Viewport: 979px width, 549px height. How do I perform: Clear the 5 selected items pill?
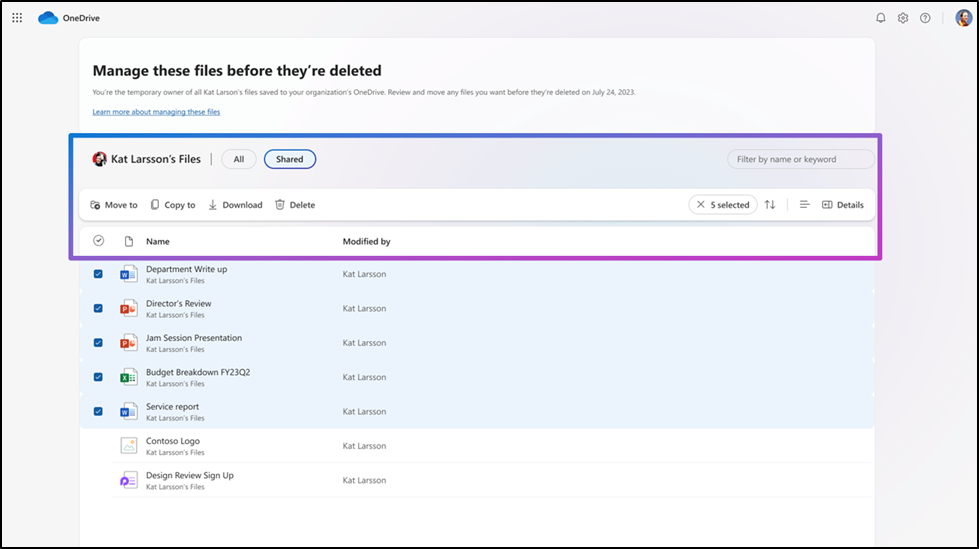[702, 205]
